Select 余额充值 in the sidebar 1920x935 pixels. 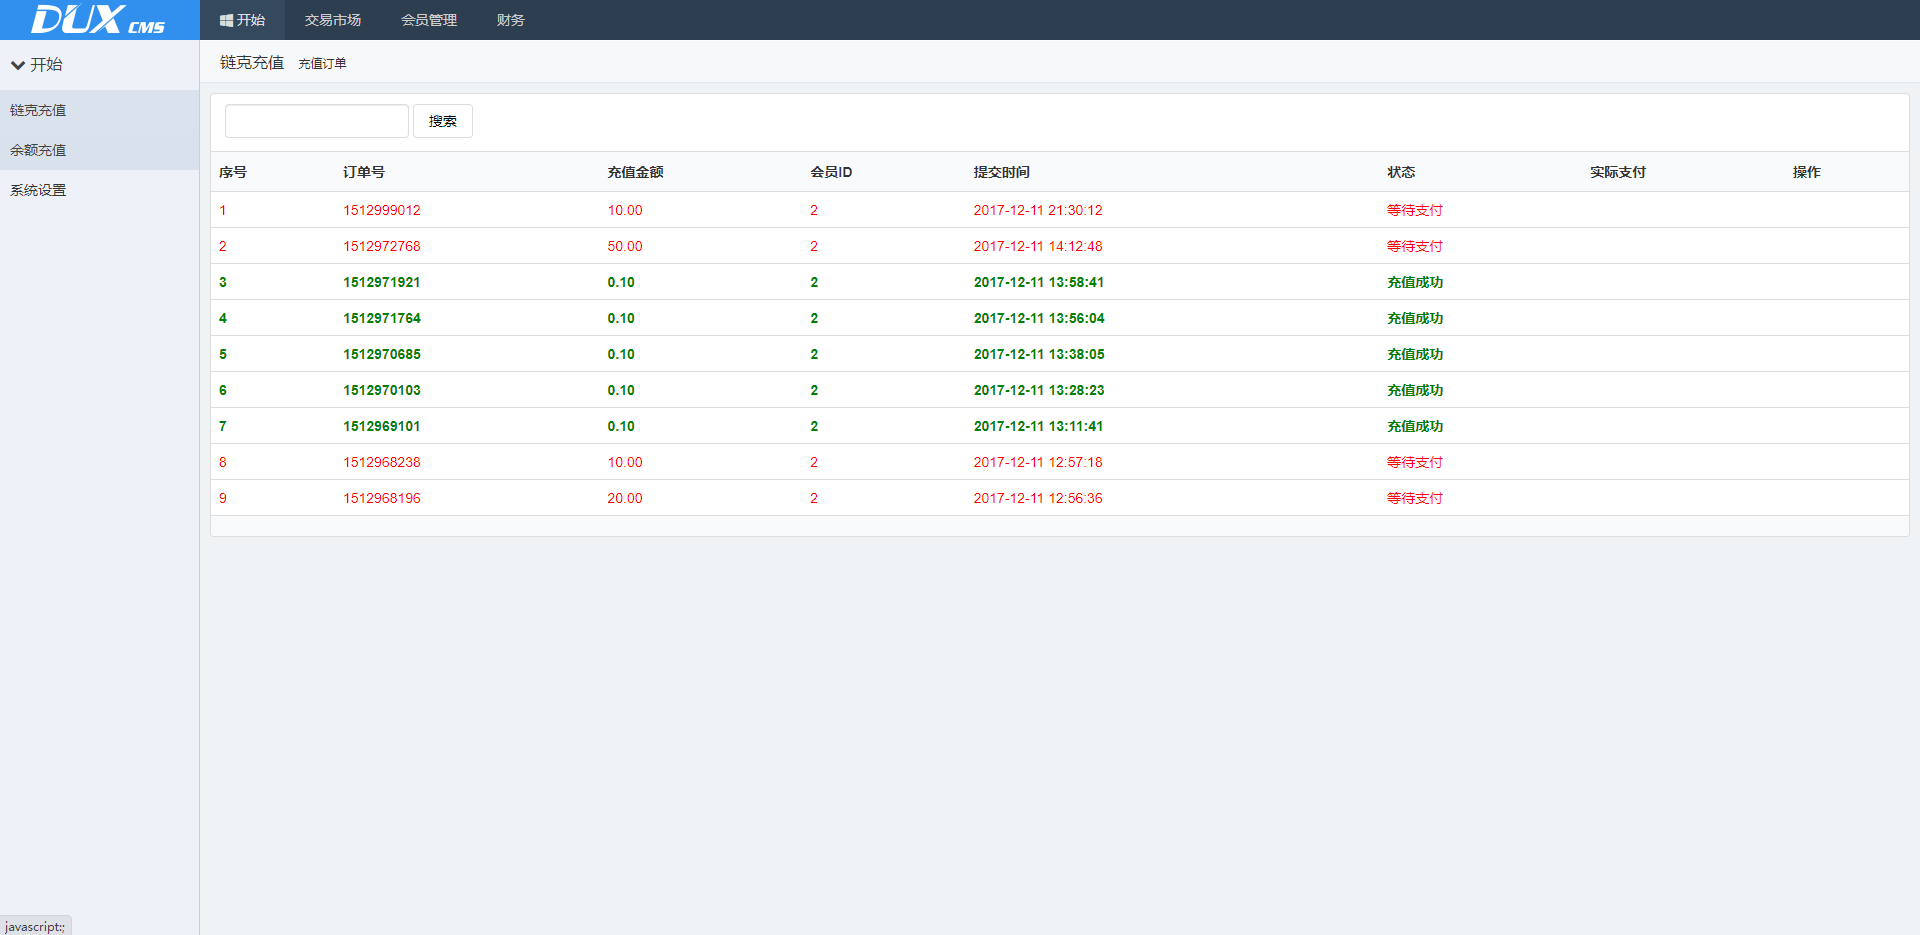coord(38,150)
